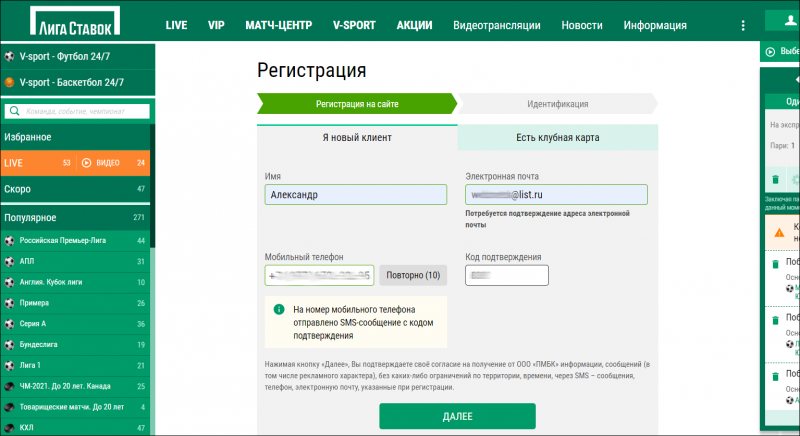
Task: Click the user profile icon
Action: pos(790,20)
